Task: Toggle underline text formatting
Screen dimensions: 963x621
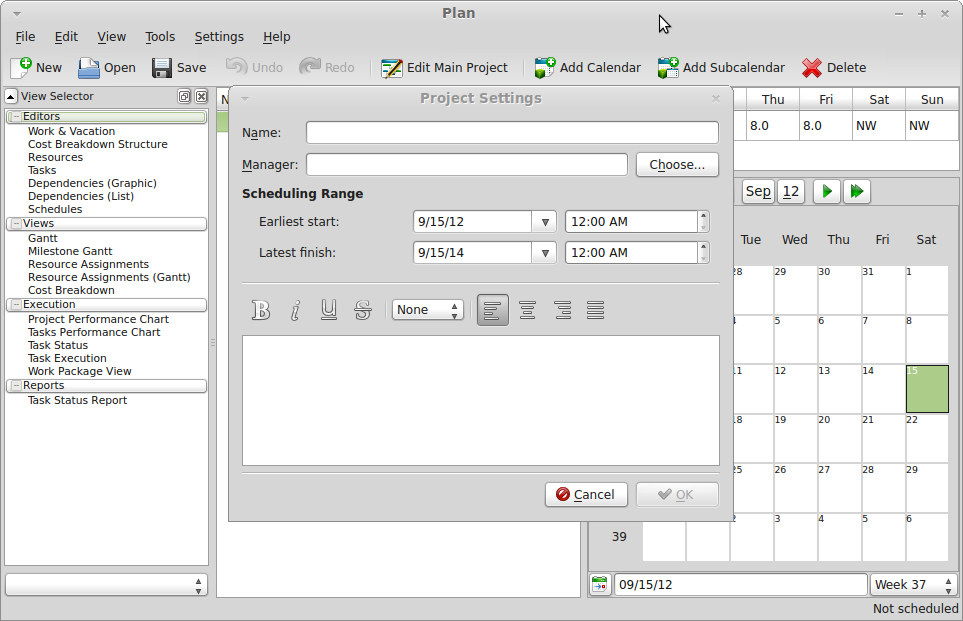Action: pyautogui.click(x=329, y=310)
